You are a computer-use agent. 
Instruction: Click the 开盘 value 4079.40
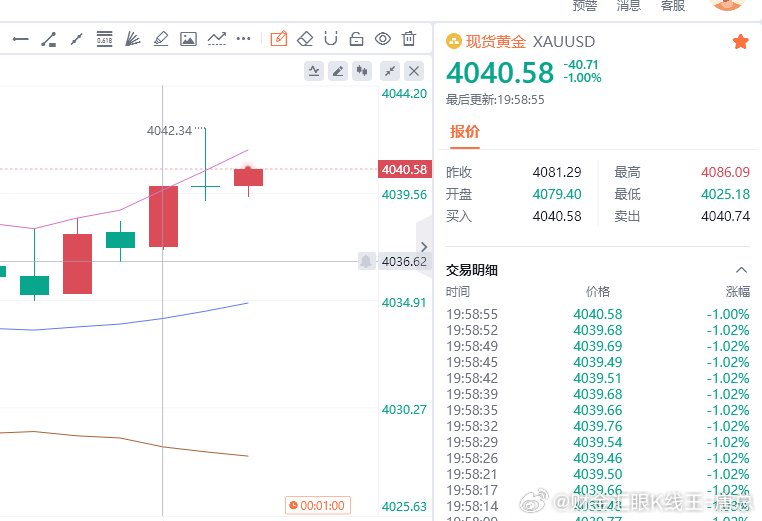click(x=557, y=194)
